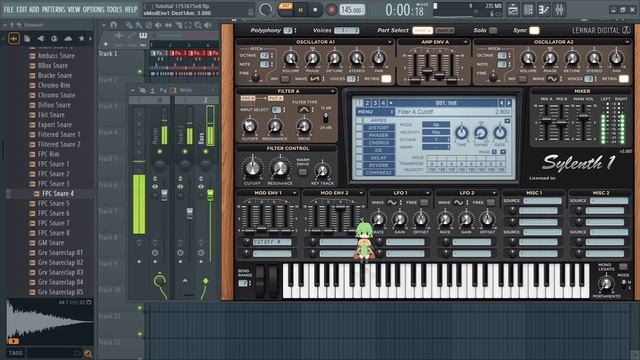The height and width of the screenshot is (360, 640).
Task: Open the TOOLS menu
Action: 114,9
